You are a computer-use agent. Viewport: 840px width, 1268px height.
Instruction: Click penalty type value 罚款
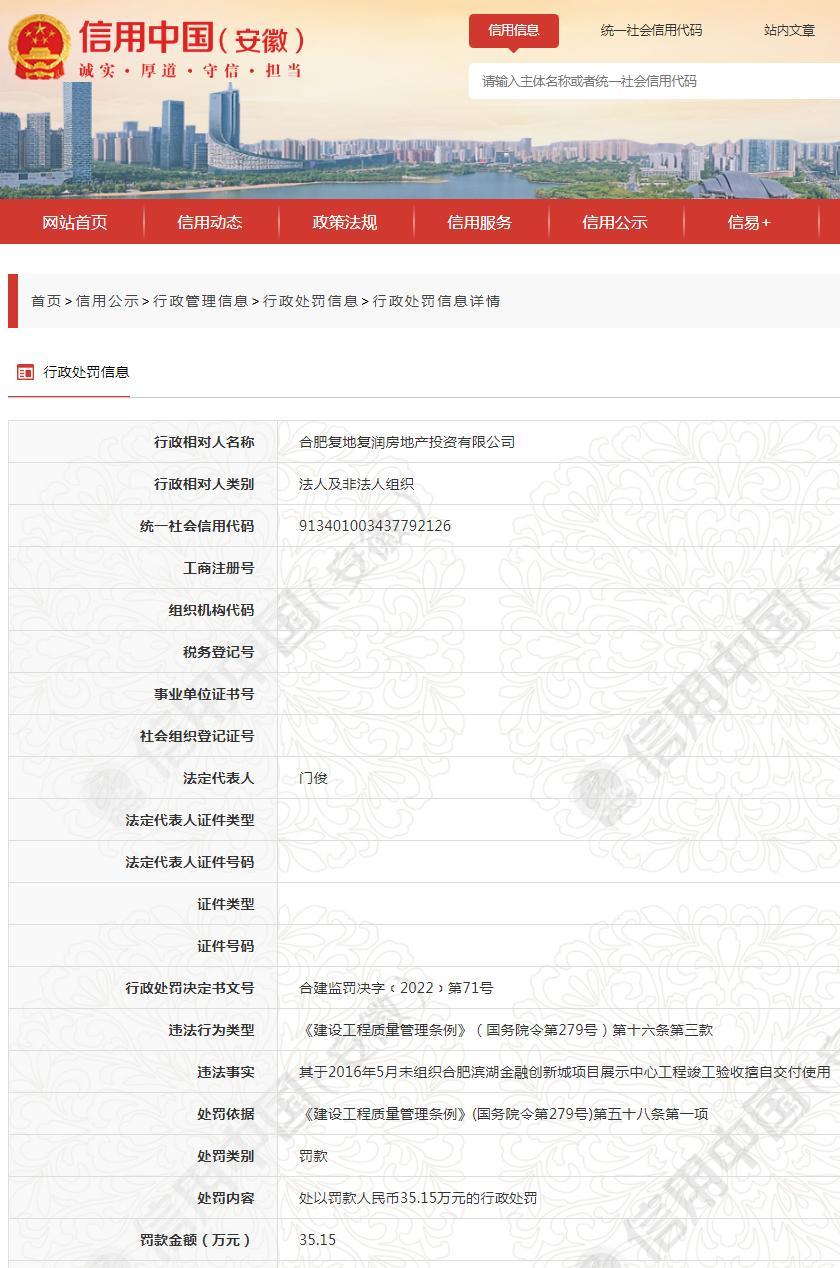pyautogui.click(x=313, y=1156)
